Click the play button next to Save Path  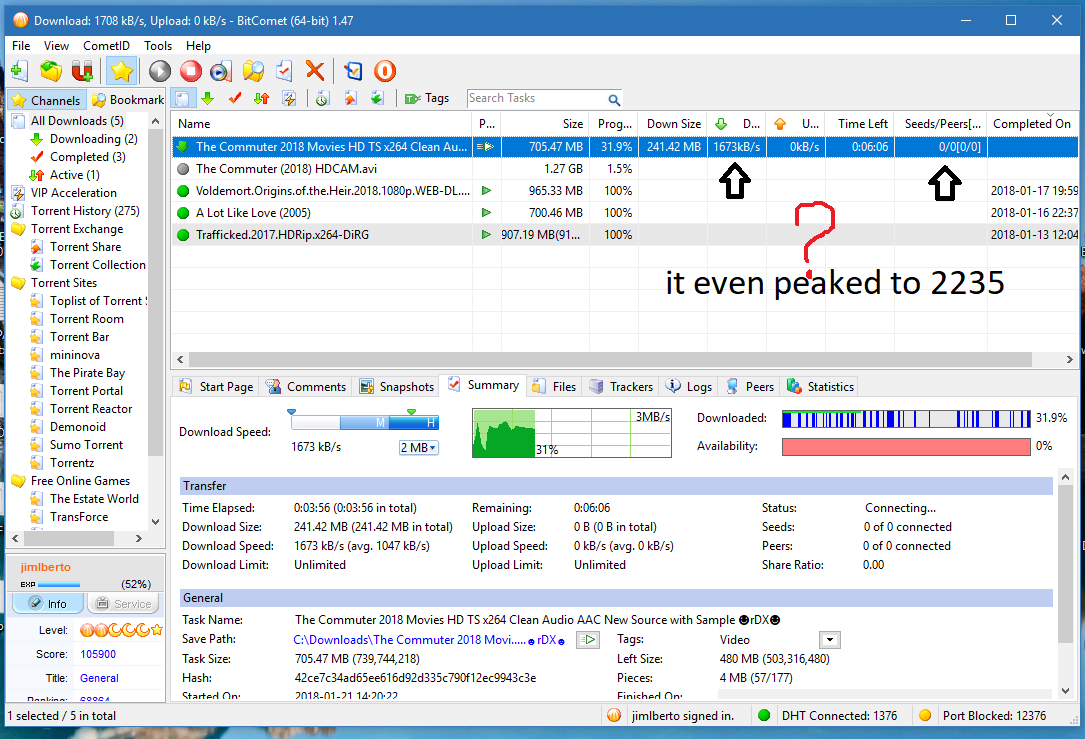[x=588, y=639]
